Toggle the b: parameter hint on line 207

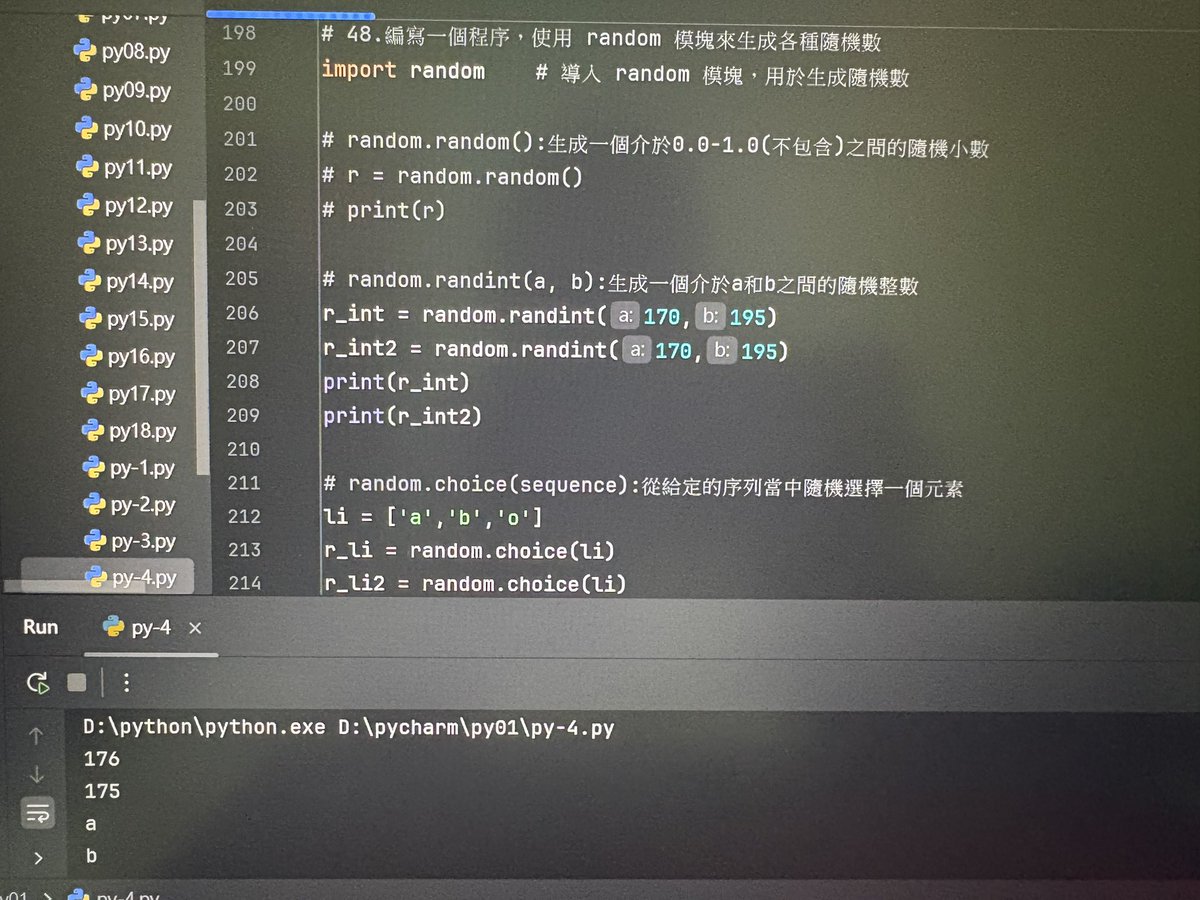tap(723, 349)
